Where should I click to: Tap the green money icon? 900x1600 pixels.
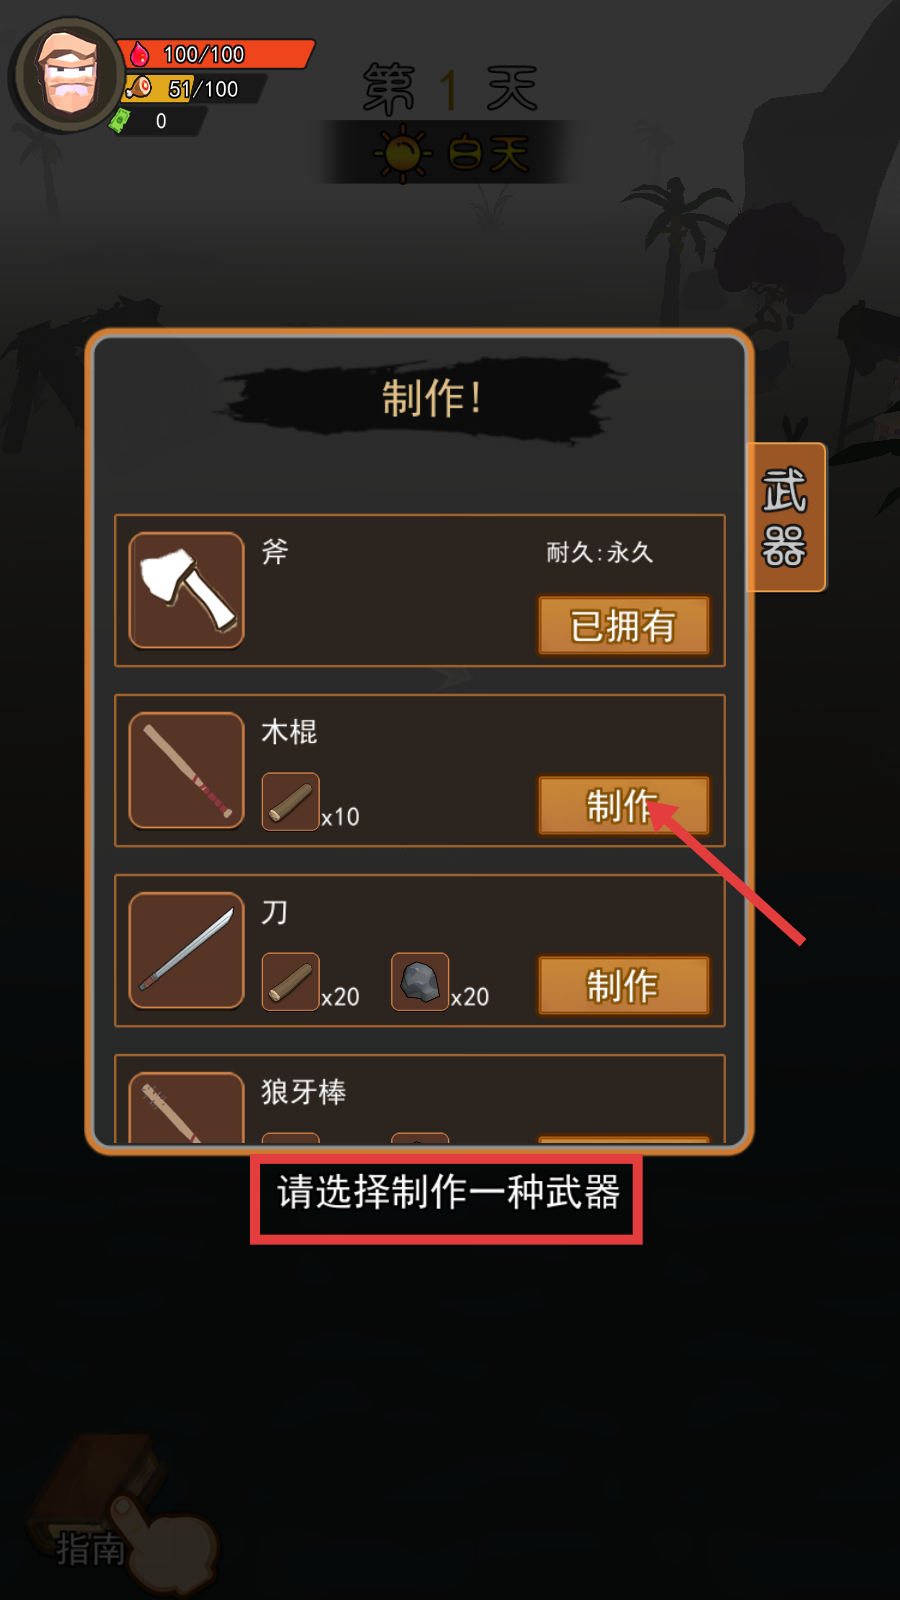pos(120,121)
